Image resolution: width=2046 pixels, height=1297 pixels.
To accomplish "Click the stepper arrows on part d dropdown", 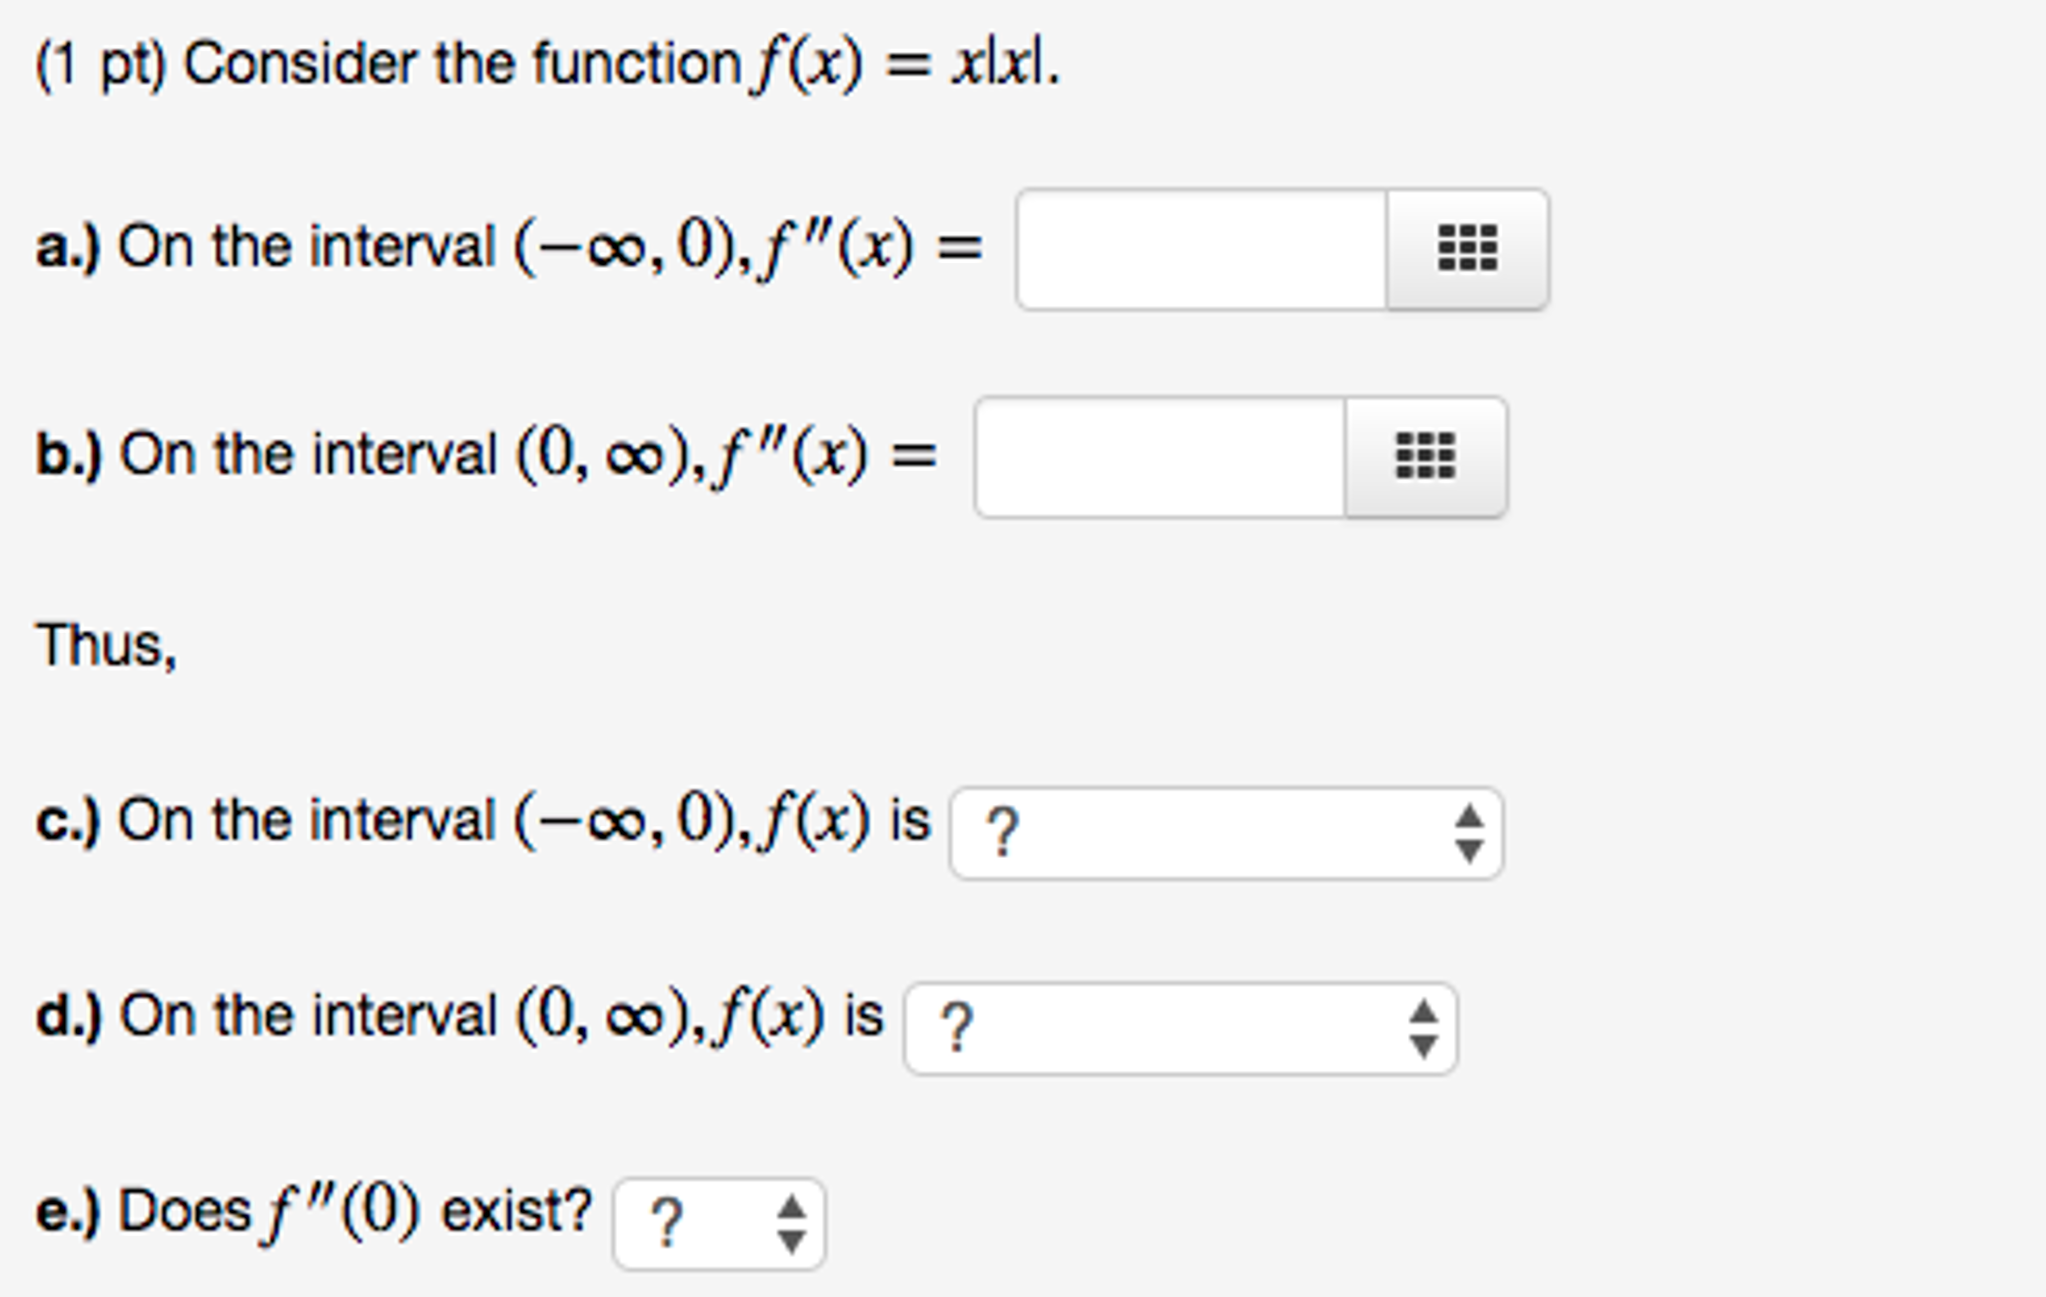I will coord(1425,1030).
